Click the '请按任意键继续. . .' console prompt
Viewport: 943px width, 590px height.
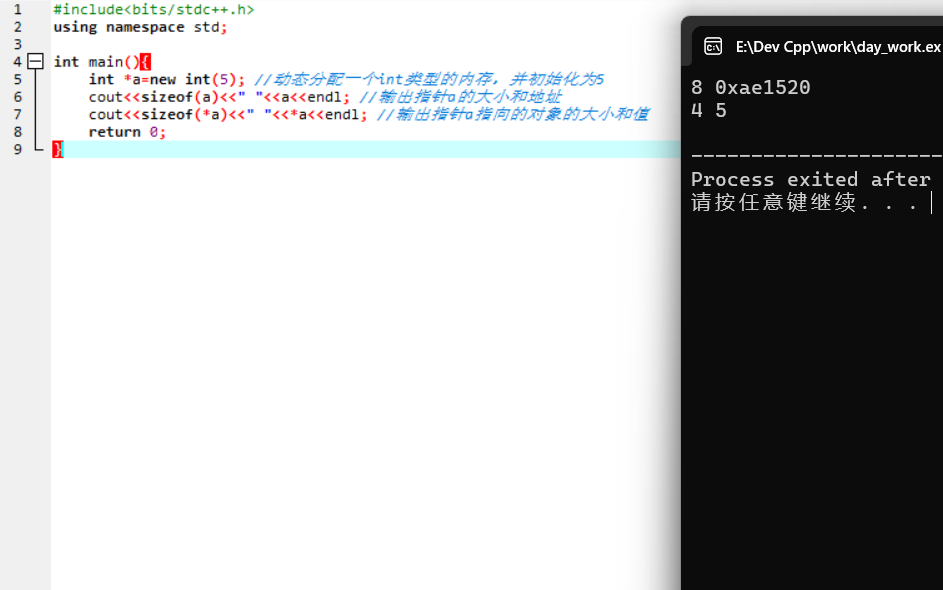coord(804,202)
